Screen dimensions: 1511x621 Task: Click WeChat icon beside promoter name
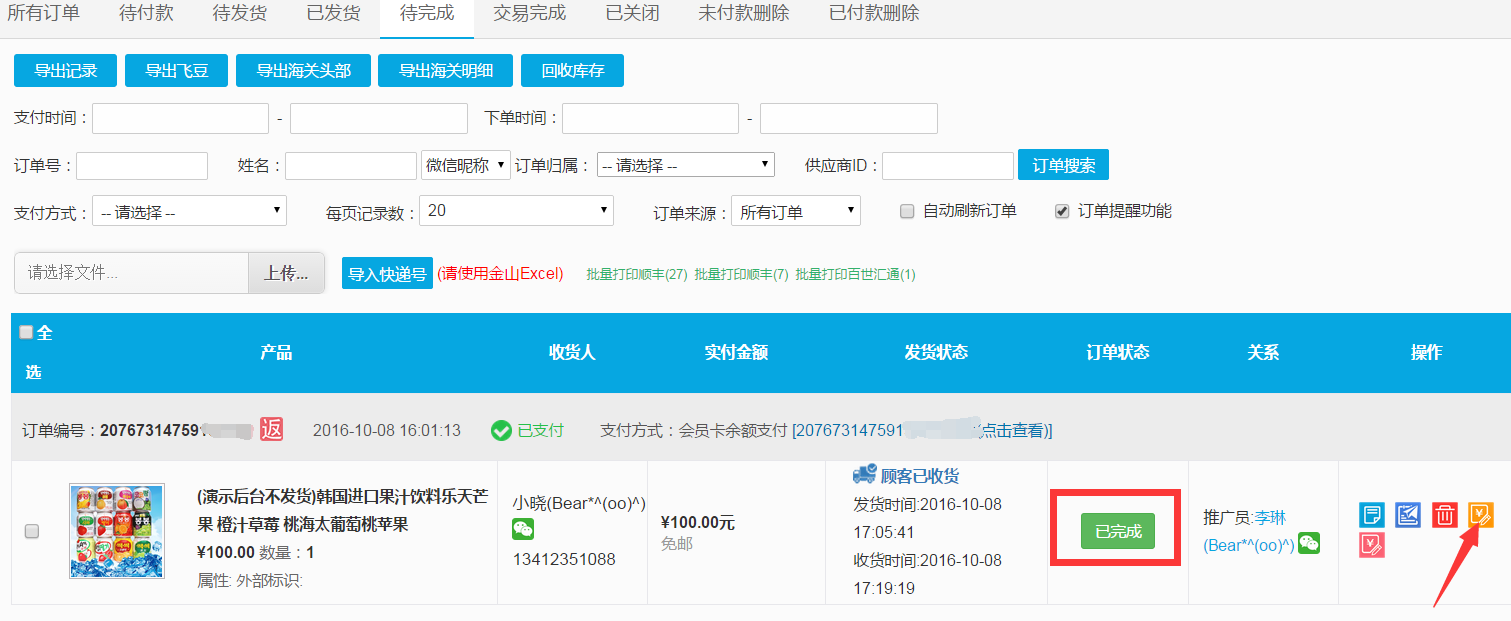1309,543
